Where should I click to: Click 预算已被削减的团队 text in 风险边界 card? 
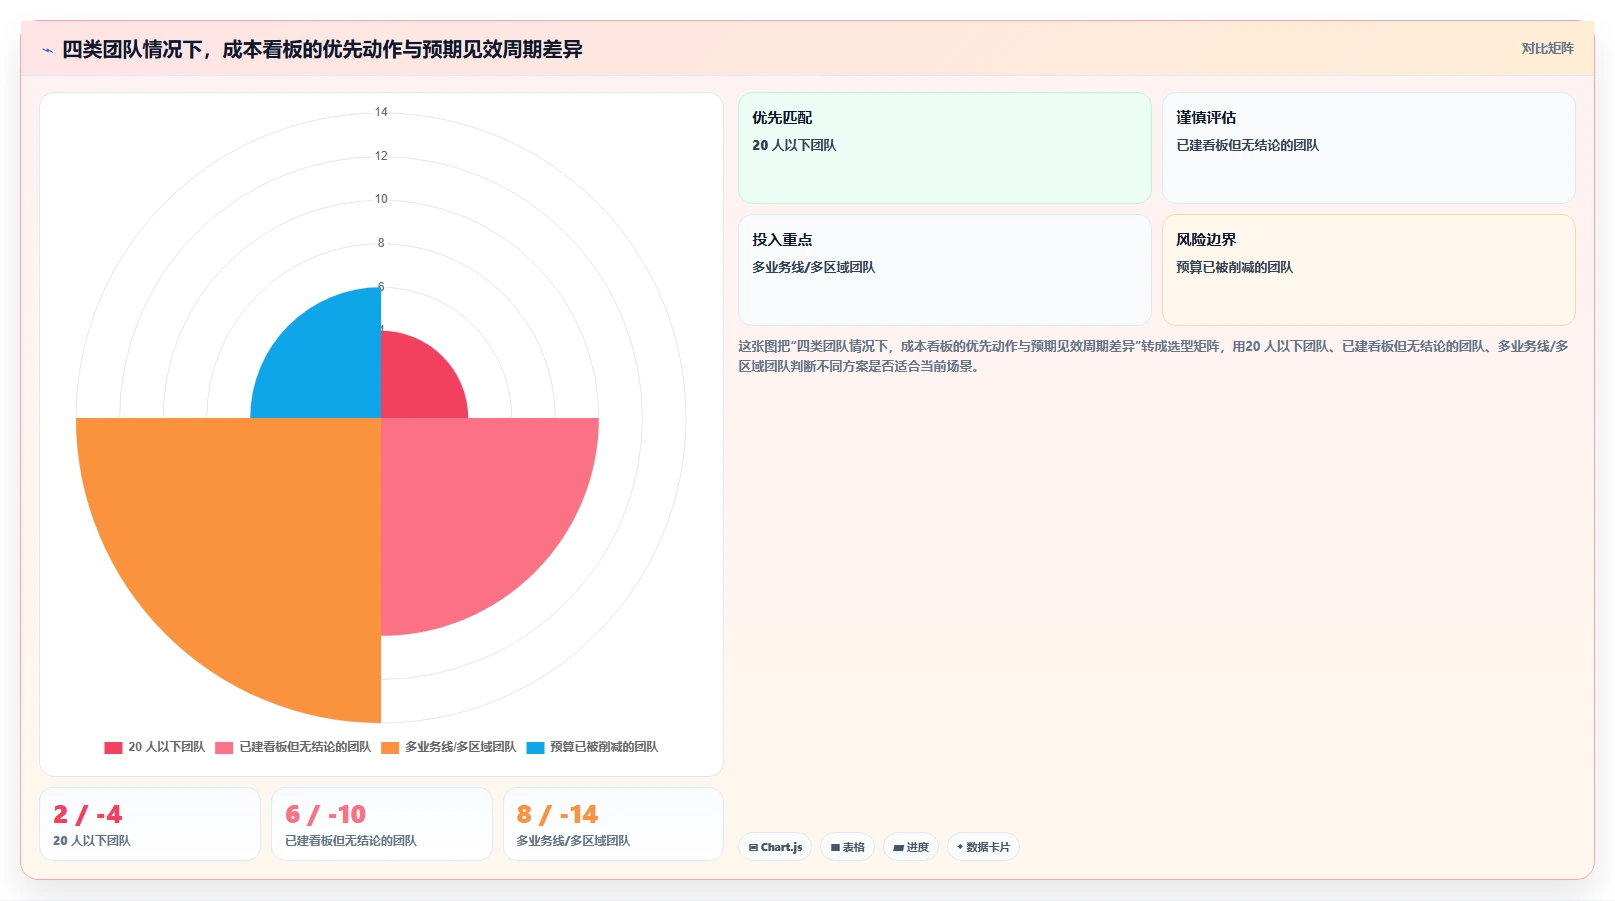click(x=1234, y=267)
